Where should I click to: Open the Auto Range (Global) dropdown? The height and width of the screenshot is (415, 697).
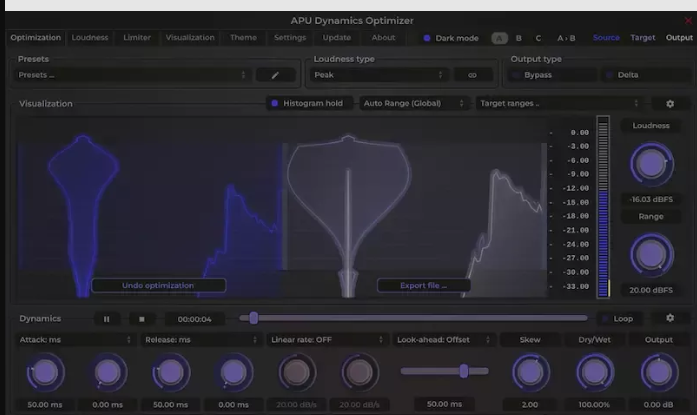click(413, 104)
